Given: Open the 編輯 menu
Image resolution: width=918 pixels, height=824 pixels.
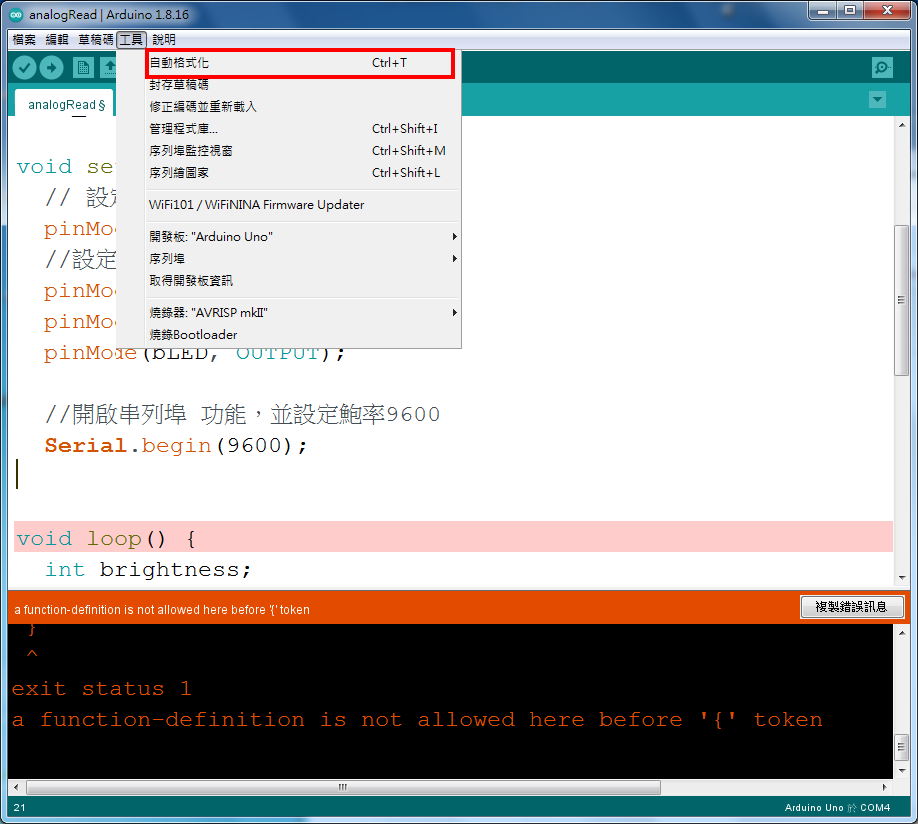Looking at the screenshot, I should (x=57, y=40).
